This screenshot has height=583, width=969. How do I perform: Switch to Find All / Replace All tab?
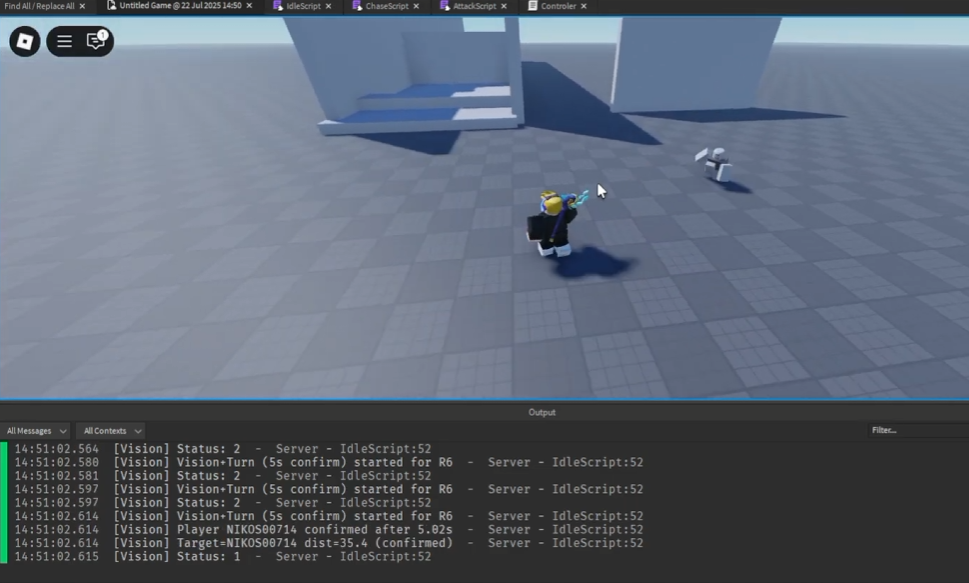point(40,6)
